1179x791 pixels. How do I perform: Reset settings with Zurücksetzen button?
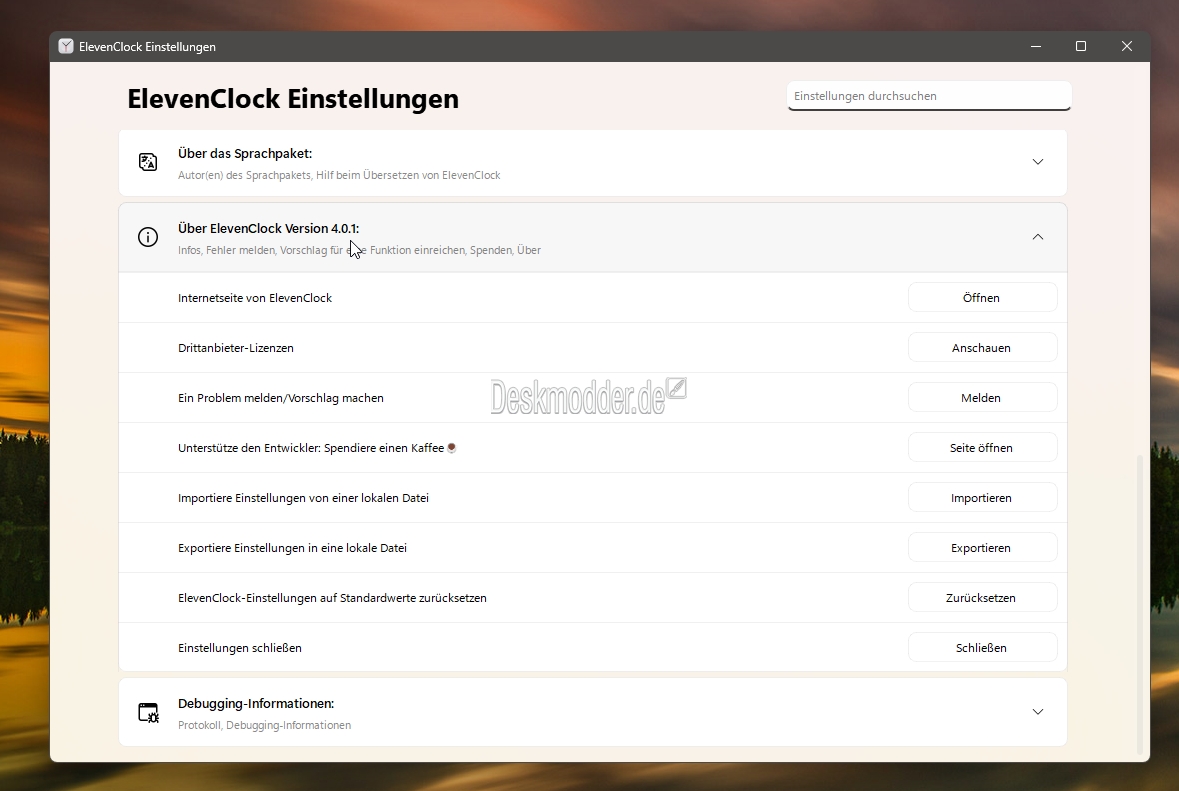coord(982,598)
